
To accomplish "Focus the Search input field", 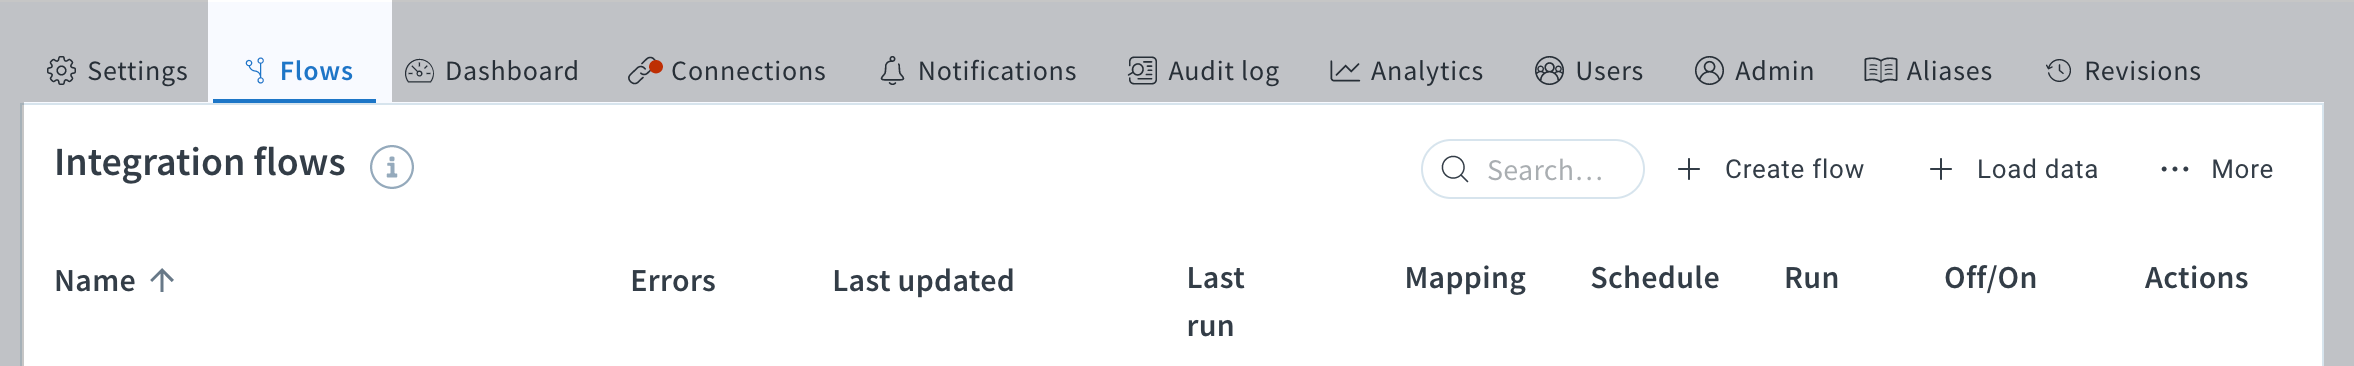I will (1533, 169).
